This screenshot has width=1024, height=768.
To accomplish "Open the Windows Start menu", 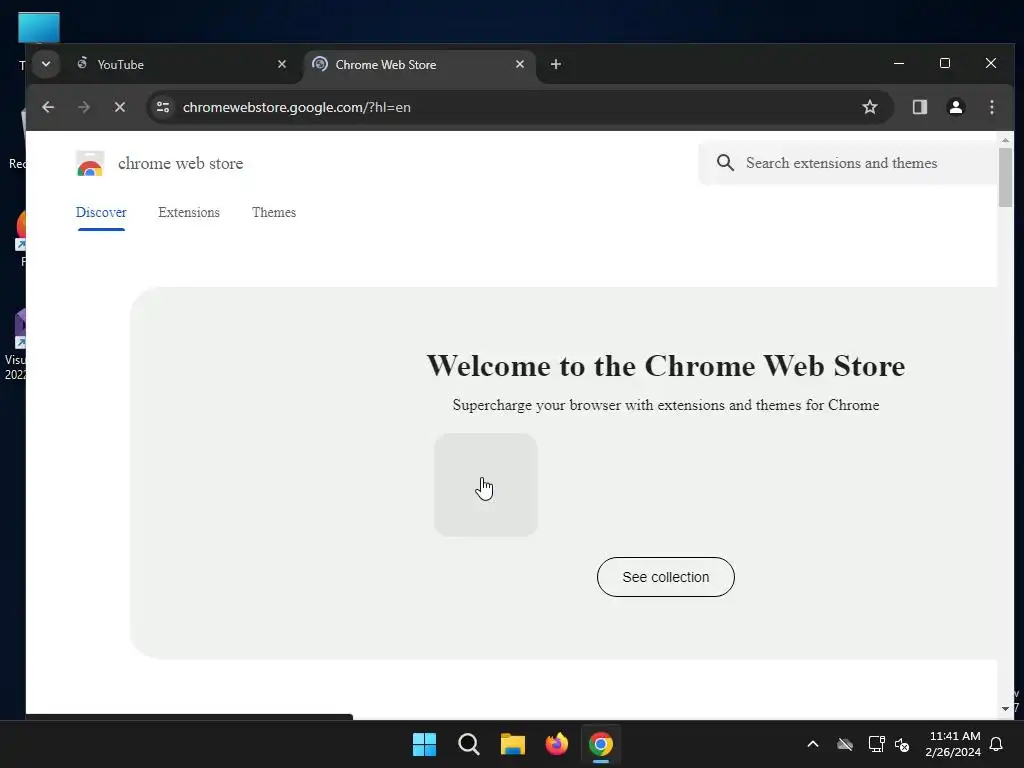I will [424, 744].
